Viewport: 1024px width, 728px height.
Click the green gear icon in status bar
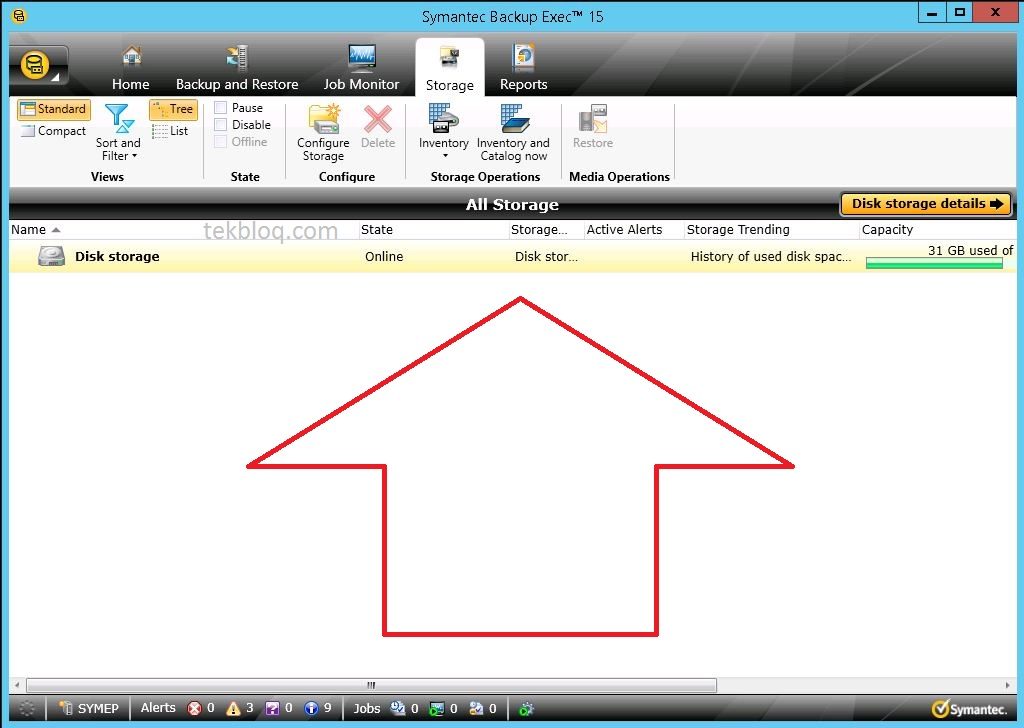tap(526, 708)
